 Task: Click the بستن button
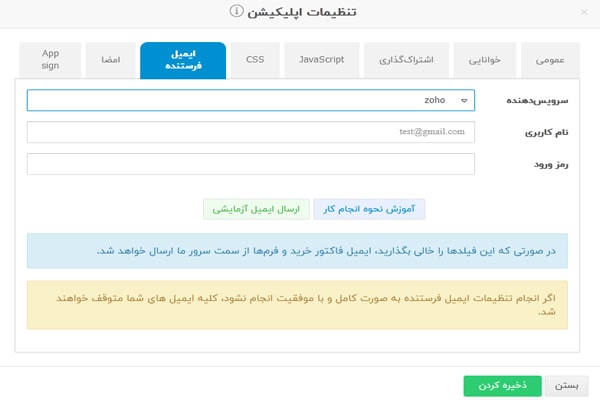(566, 386)
